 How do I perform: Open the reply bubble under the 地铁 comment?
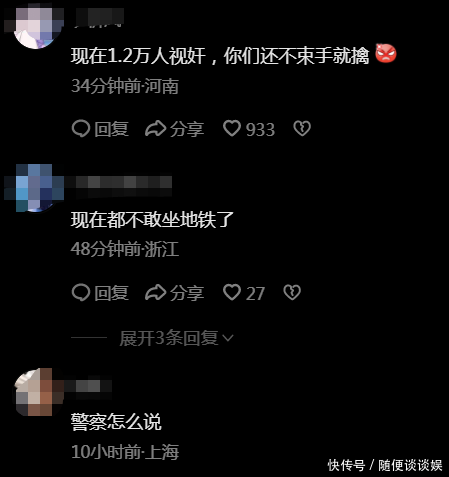pos(81,292)
